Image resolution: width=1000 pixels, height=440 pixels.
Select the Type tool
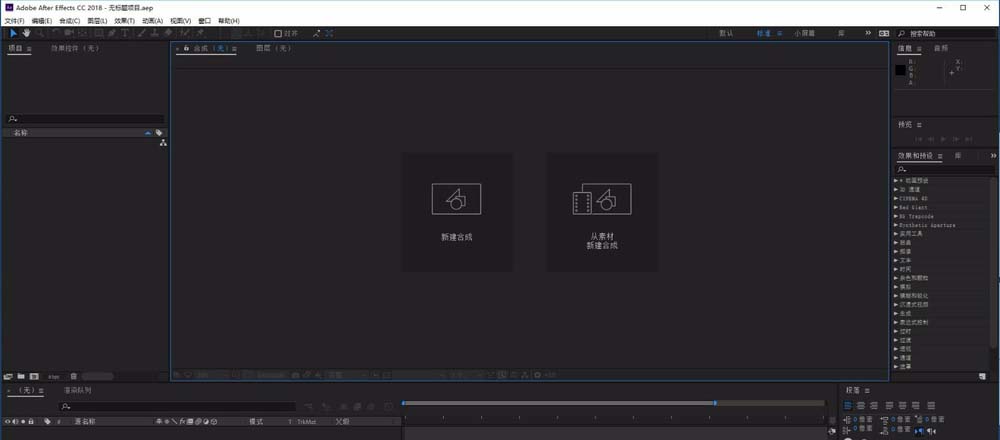124,33
